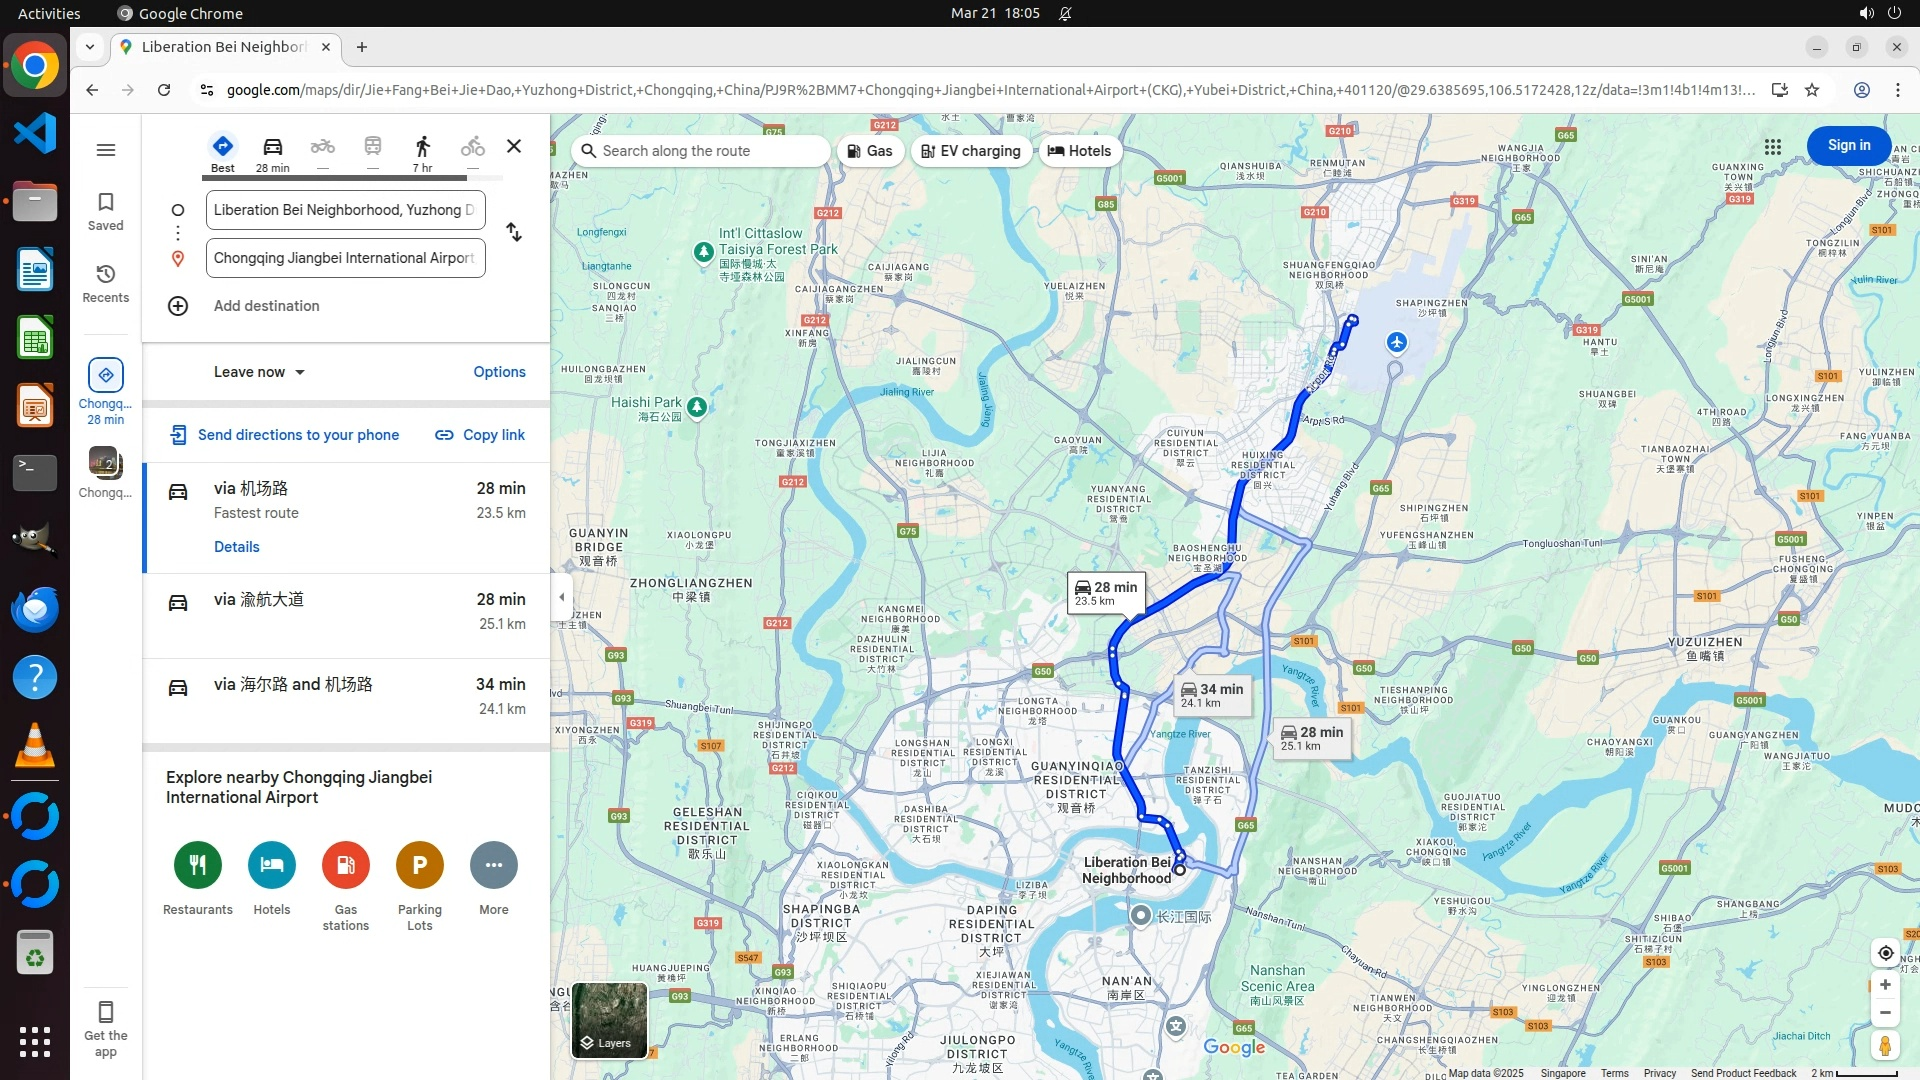
Task: Toggle the EV charging filter chip
Action: tap(970, 151)
